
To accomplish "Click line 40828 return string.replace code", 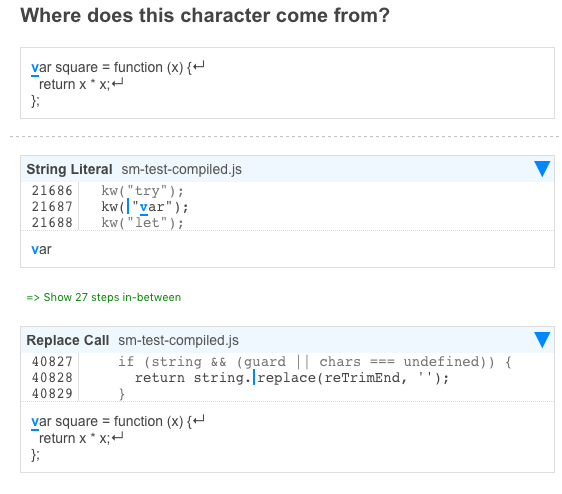I will [292, 378].
